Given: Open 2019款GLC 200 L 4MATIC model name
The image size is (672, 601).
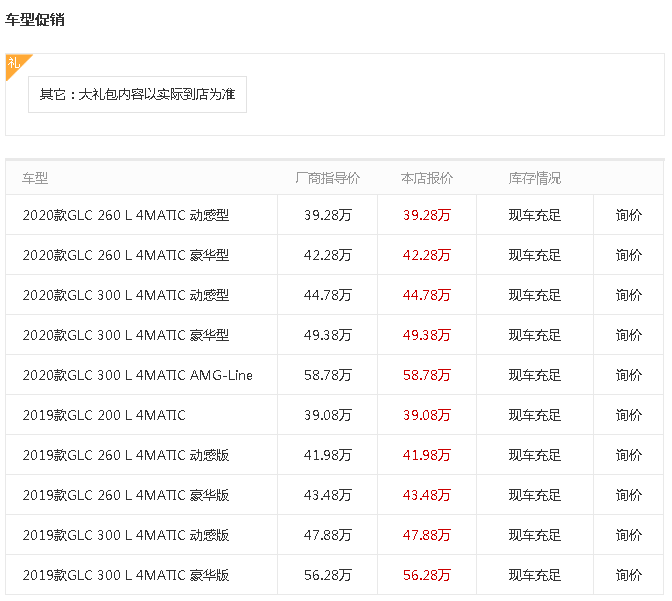Looking at the screenshot, I should pos(104,415).
